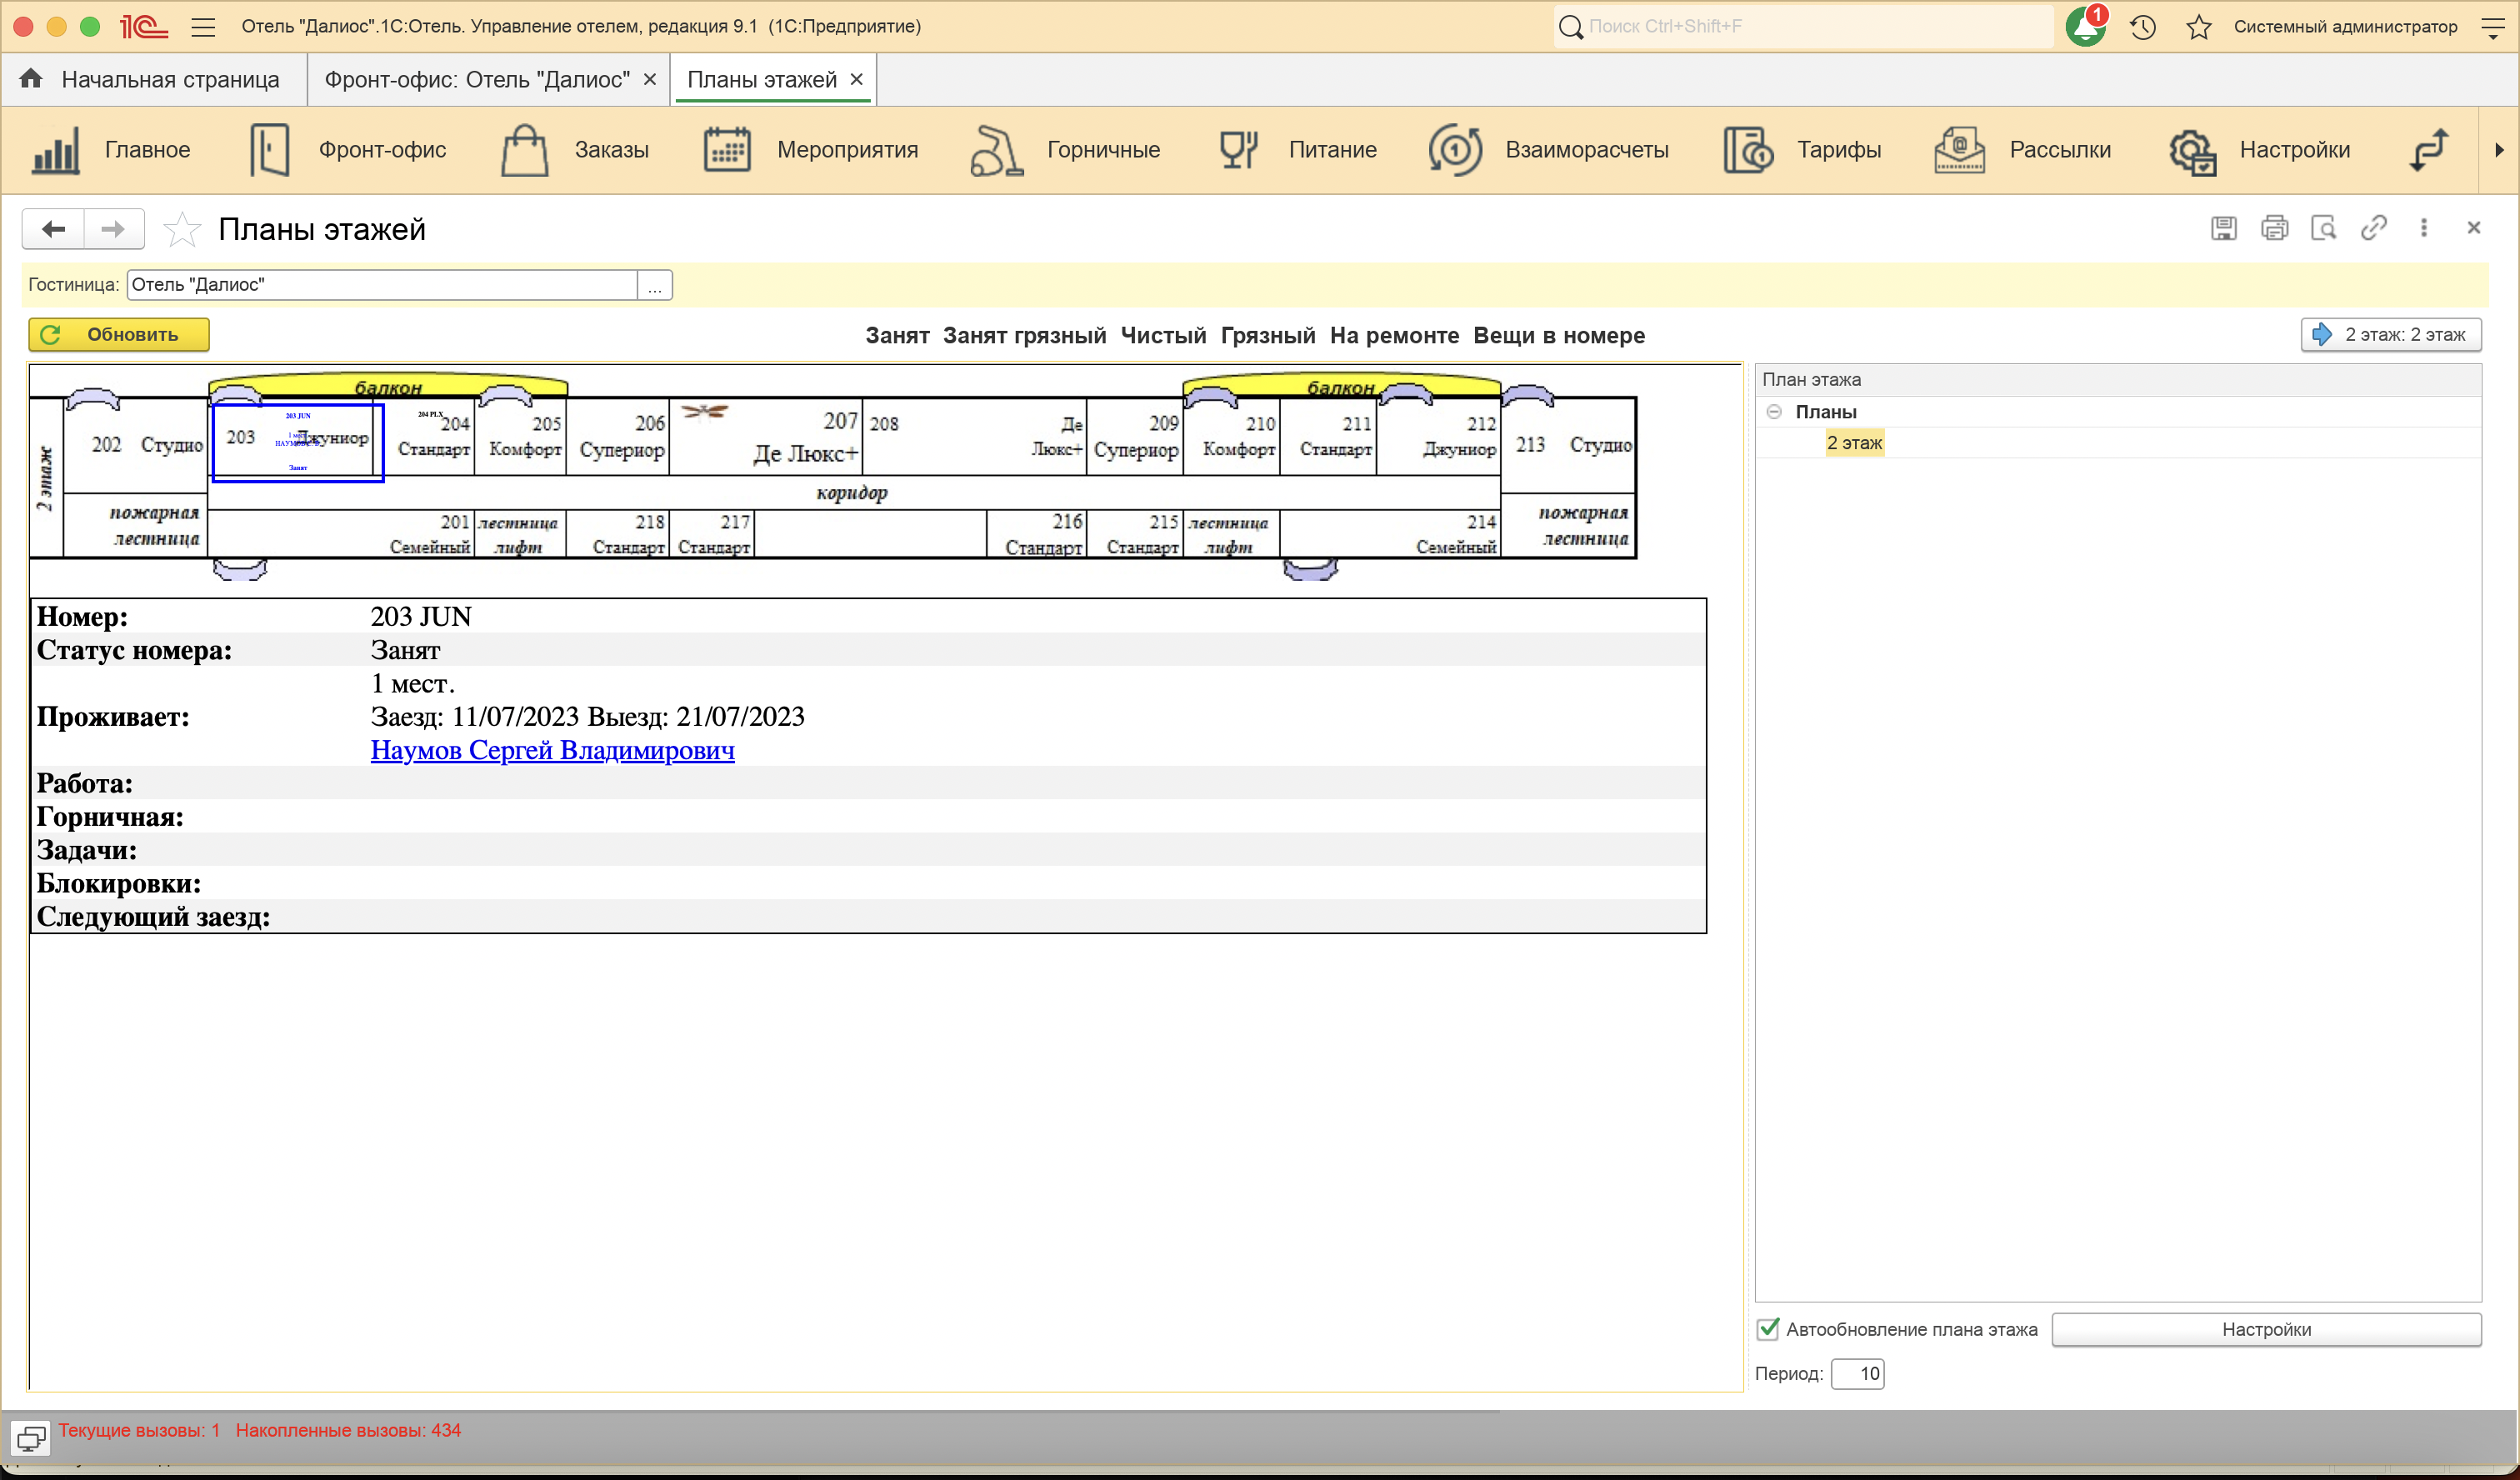Open the Горничные section
Viewport: 2520px width, 1480px height.
tap(1065, 150)
